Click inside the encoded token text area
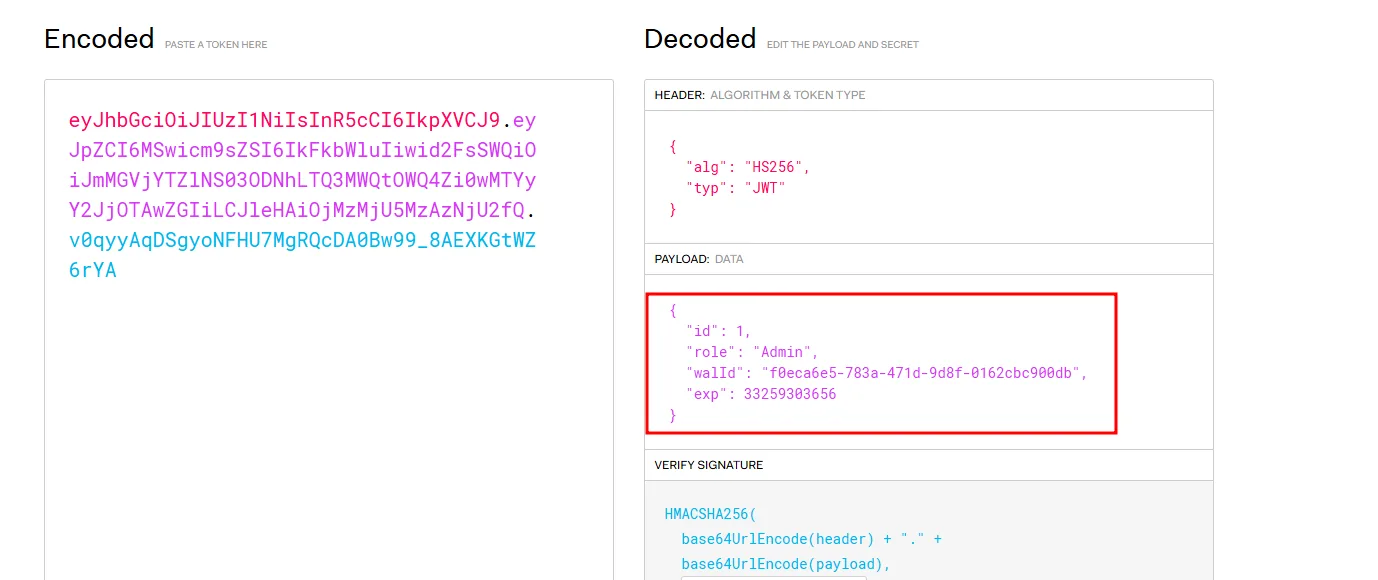The width and height of the screenshot is (1378, 580). pyautogui.click(x=329, y=330)
